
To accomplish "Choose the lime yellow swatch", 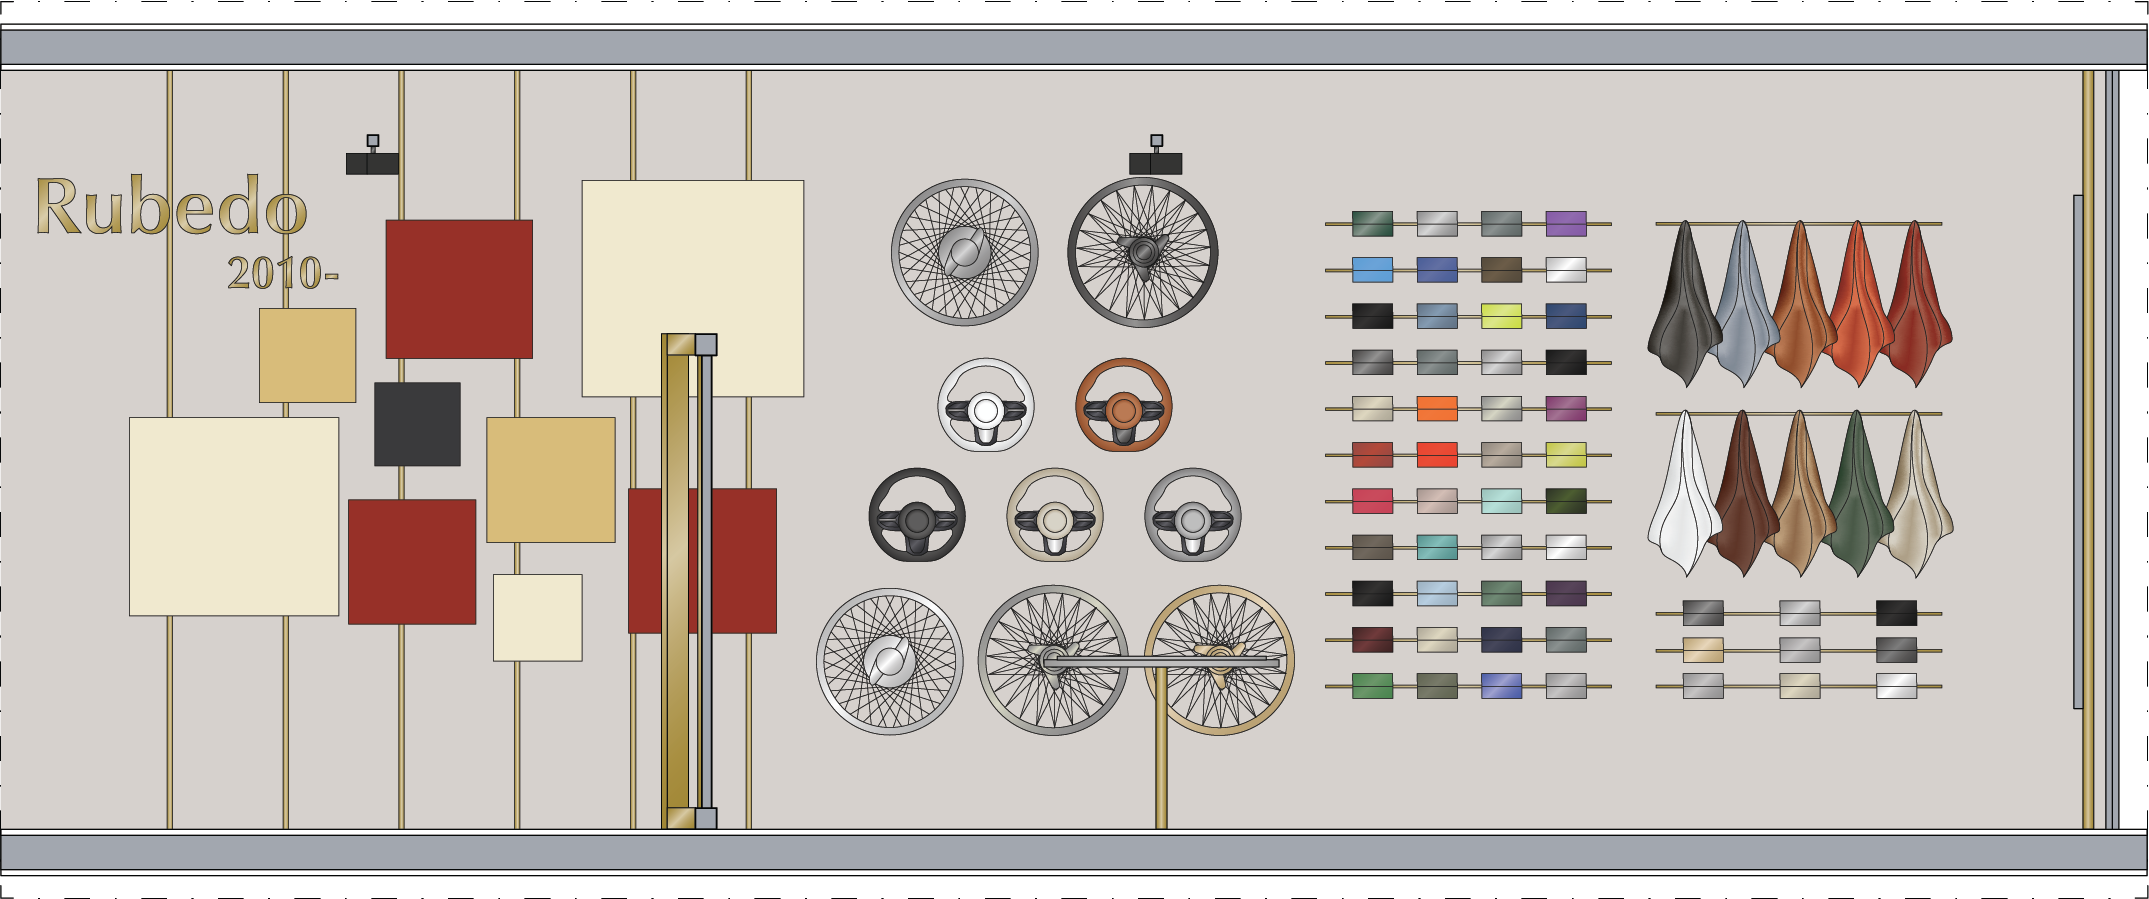I will (x=1501, y=316).
